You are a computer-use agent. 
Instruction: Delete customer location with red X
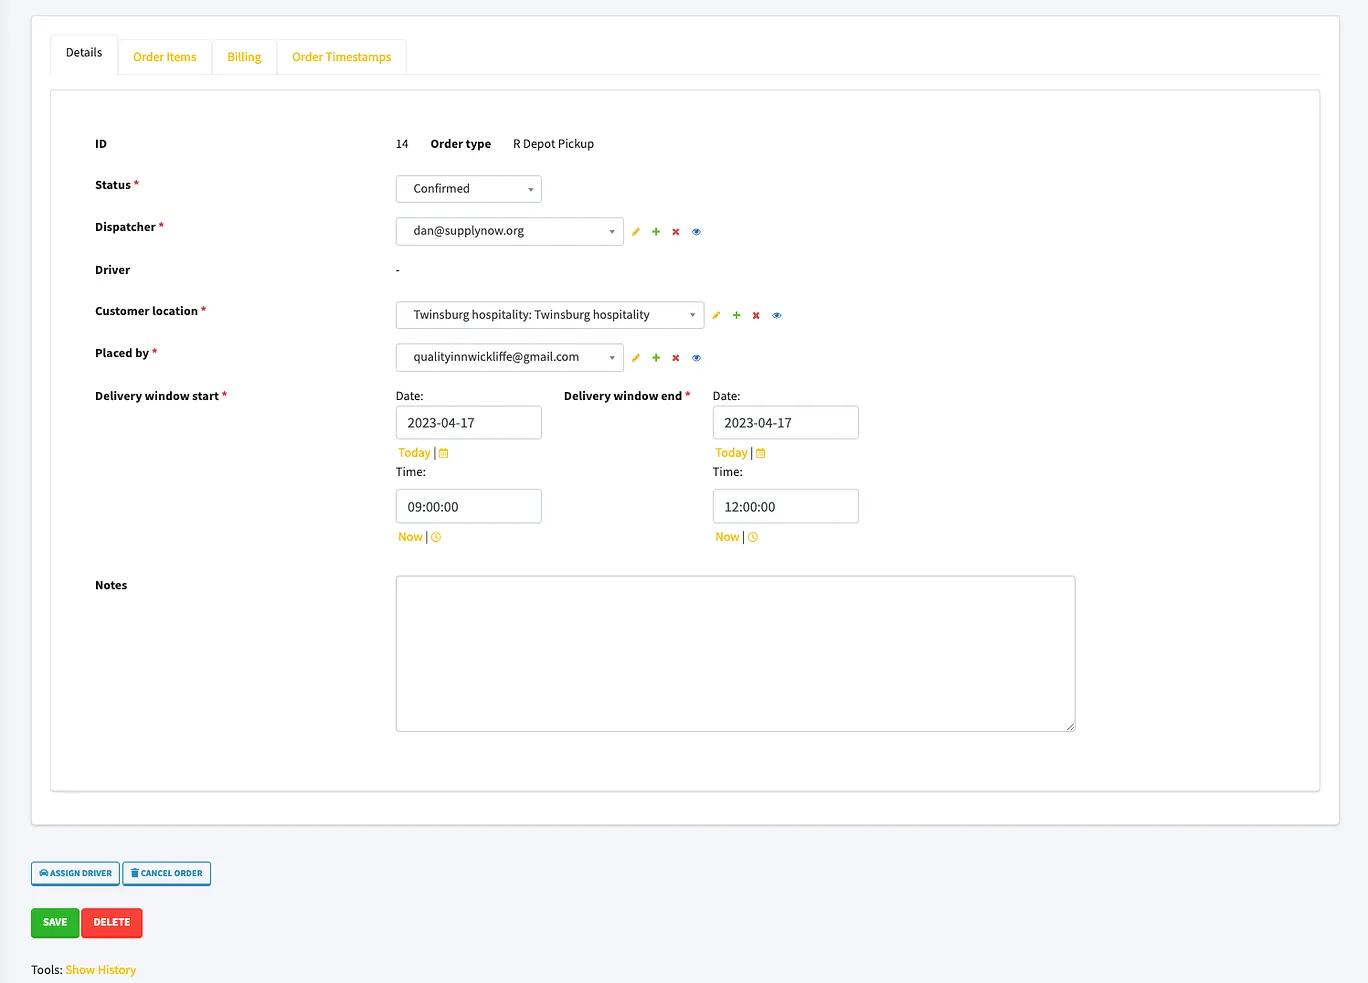click(x=756, y=316)
